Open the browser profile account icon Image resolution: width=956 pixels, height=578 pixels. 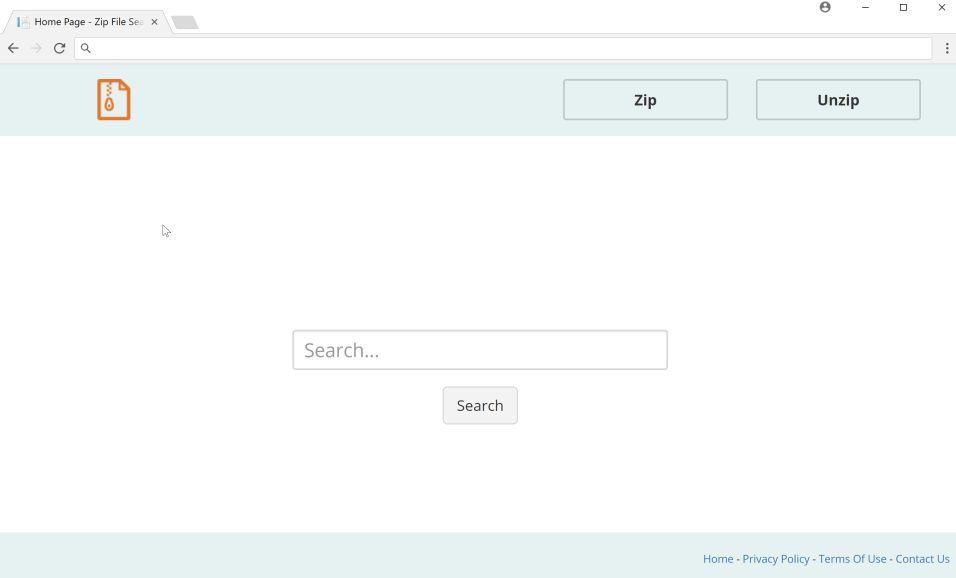coord(824,7)
